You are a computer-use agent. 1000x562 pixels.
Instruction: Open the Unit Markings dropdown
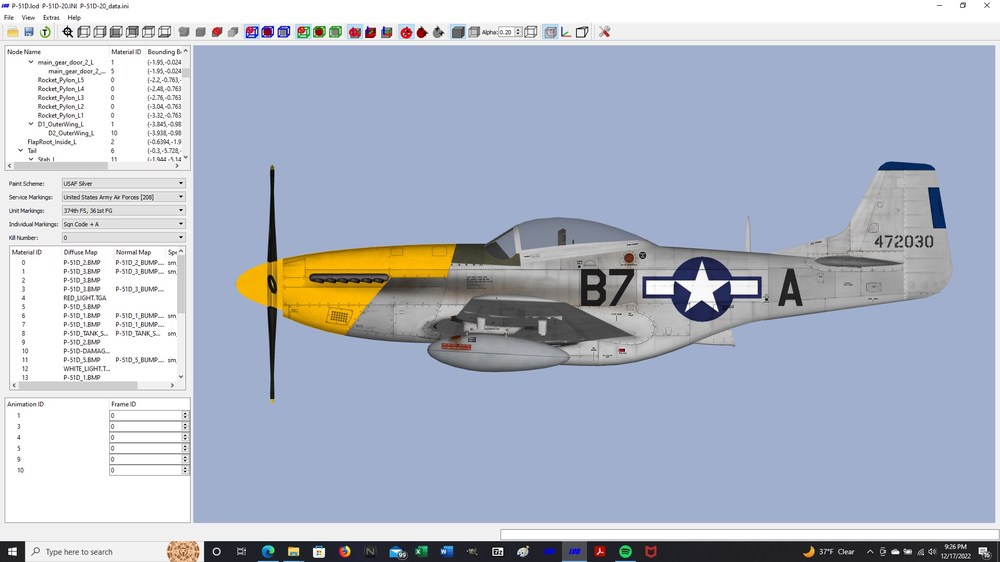(123, 211)
